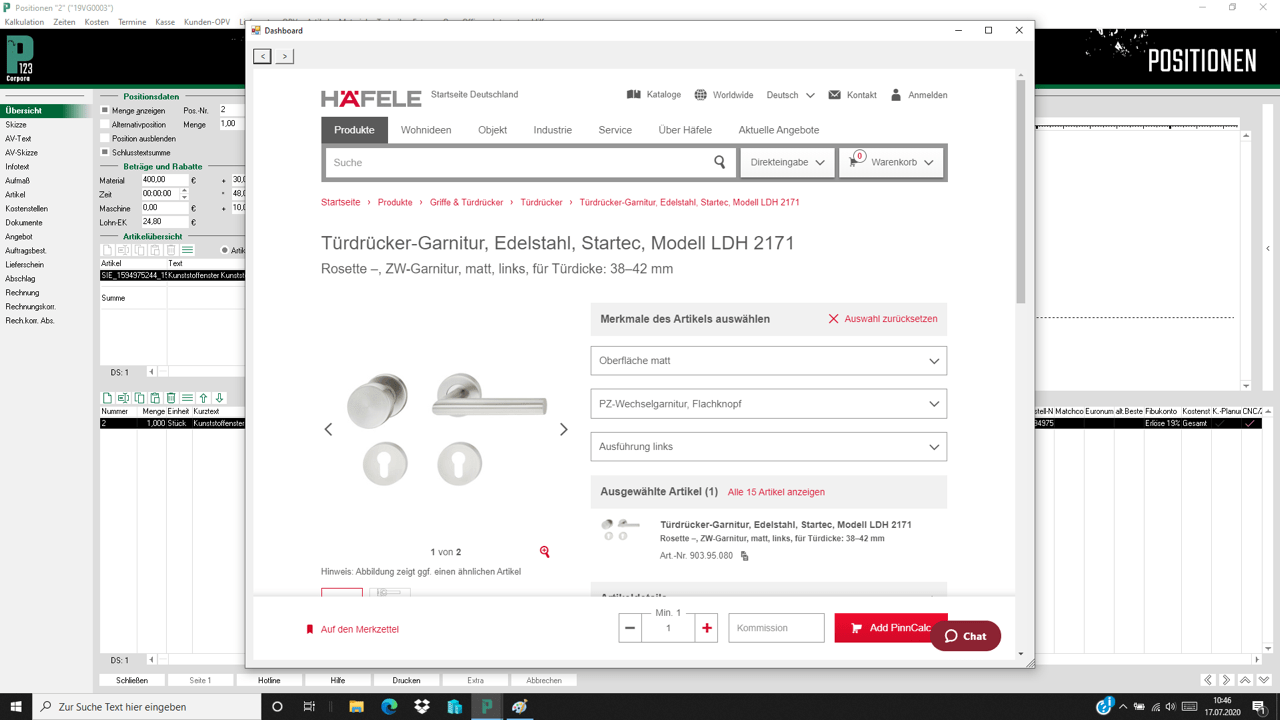The height and width of the screenshot is (720, 1280).
Task: Click Auf den Merkzettel bookmark link
Action: pos(352,629)
